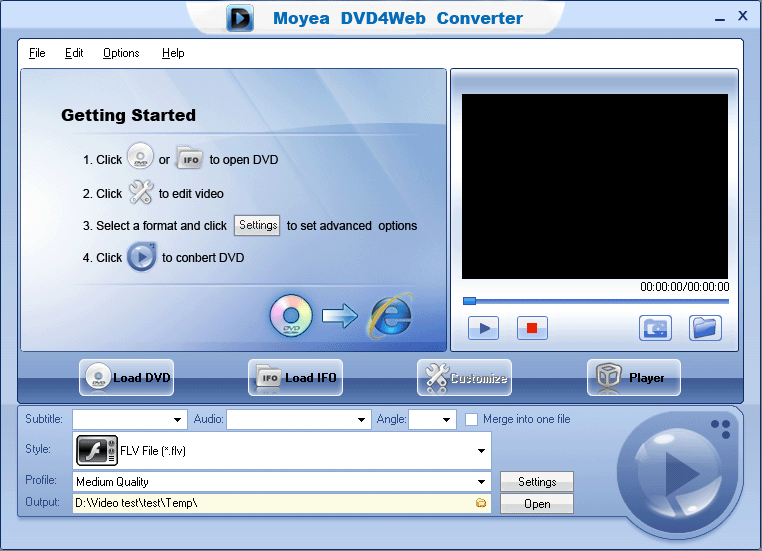The image size is (762, 551).
Task: Click the Settings button beside Profile
Action: coord(537,482)
